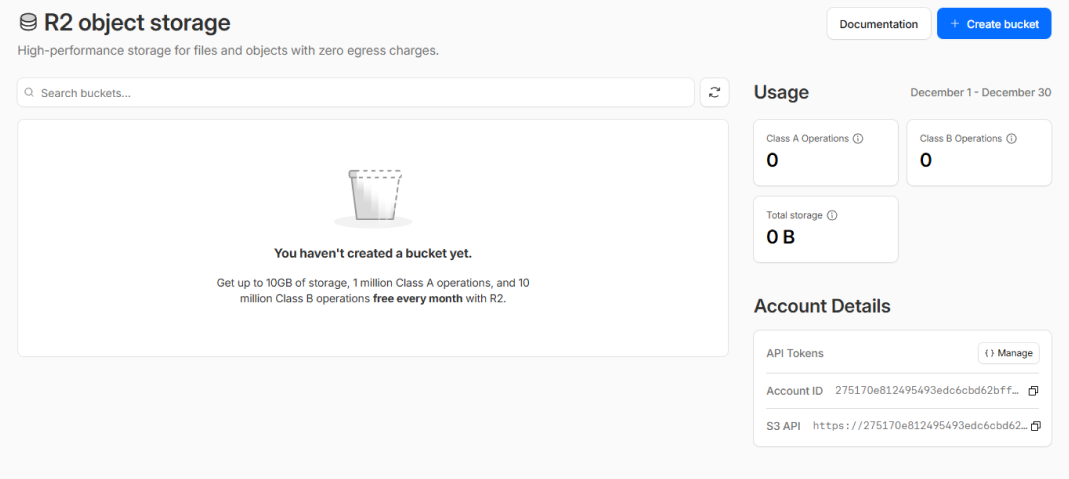The image size is (1069, 479).
Task: Show Total storage info tooltip
Action: [832, 215]
